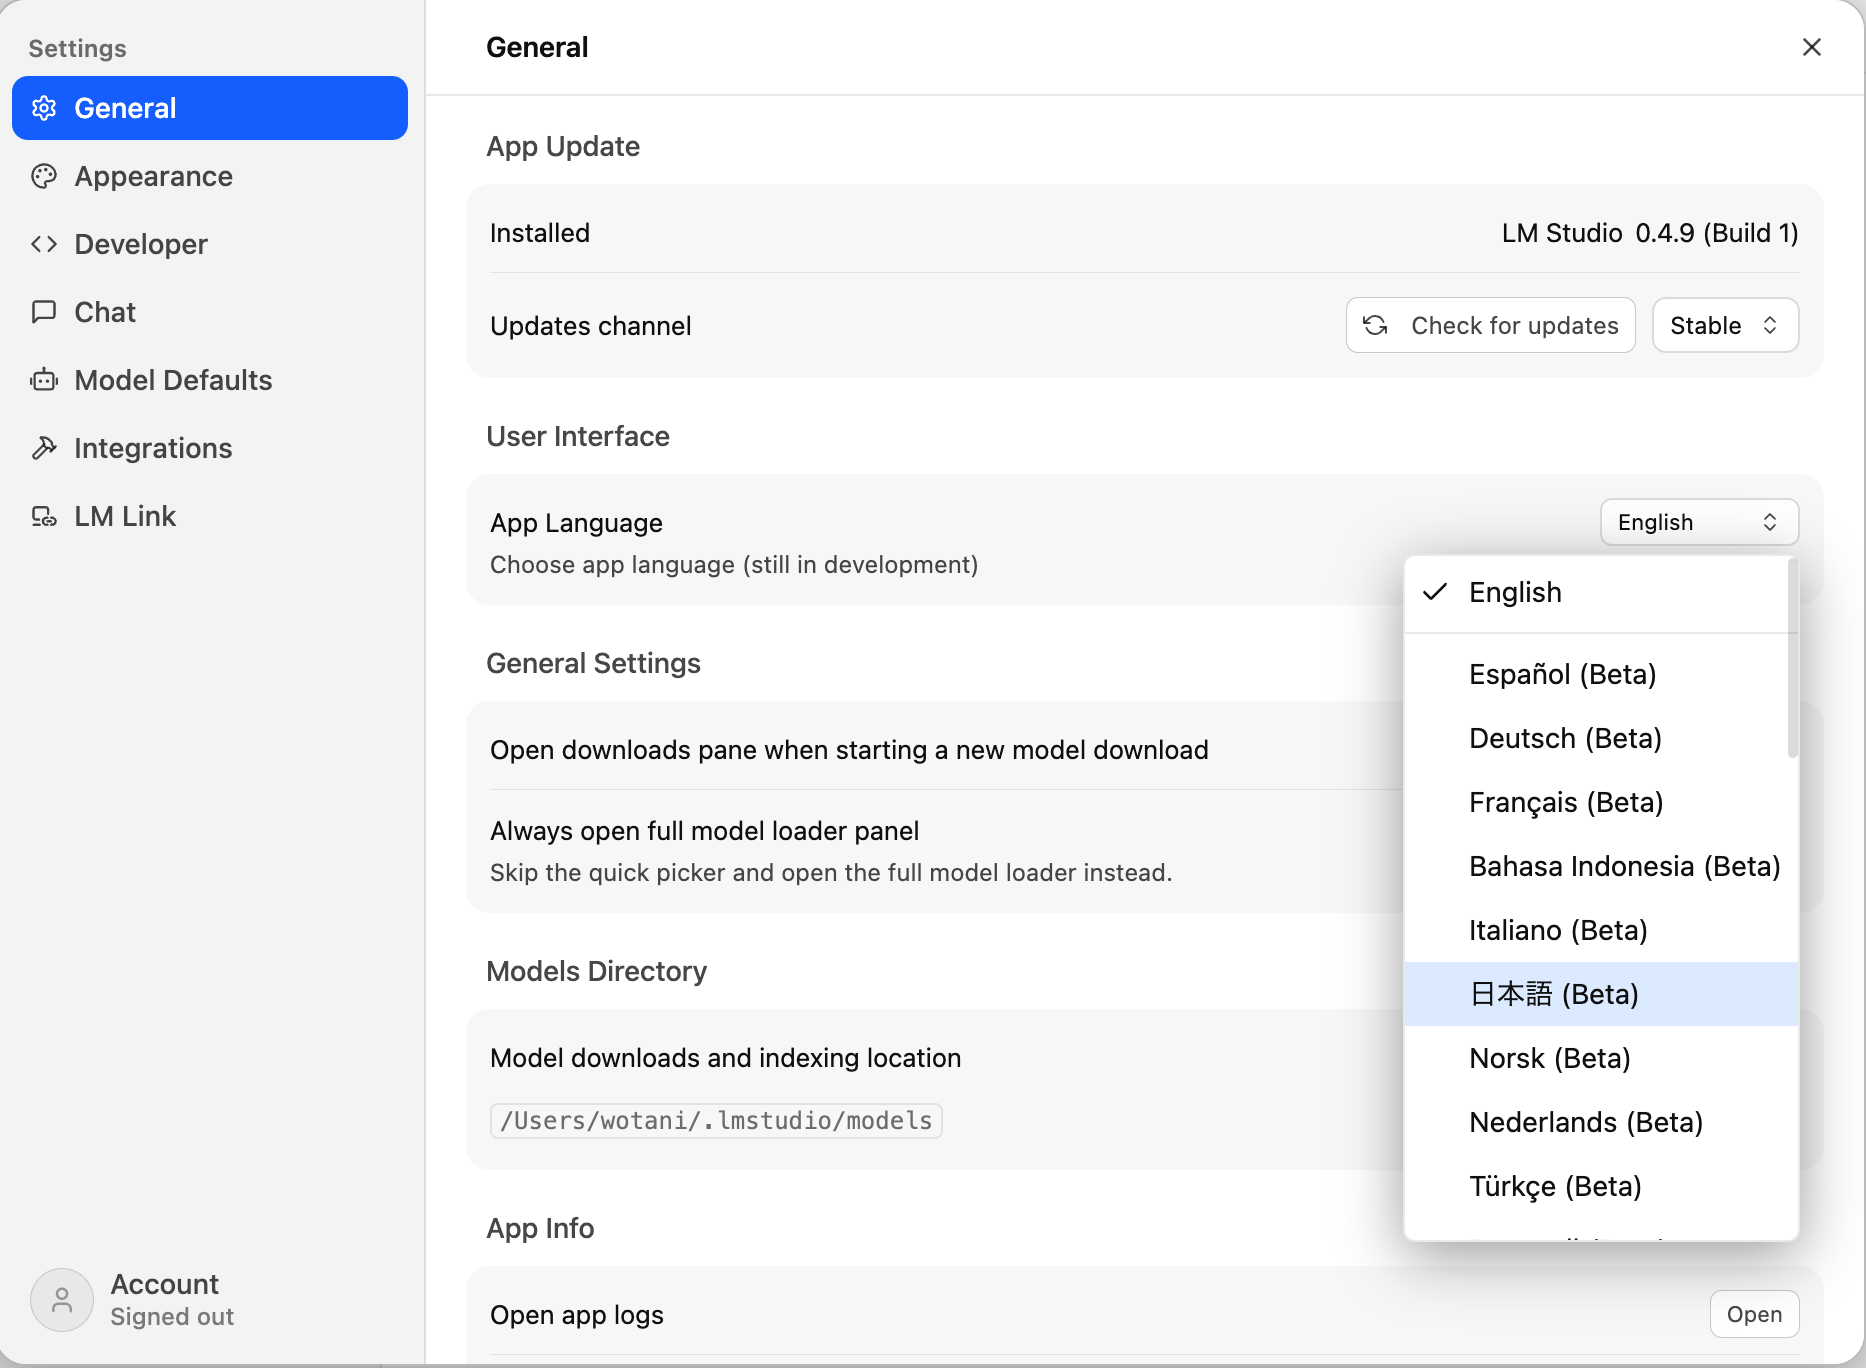Viewport: 1866px width, 1368px height.
Task: Close the Settings dialog
Action: click(1811, 47)
